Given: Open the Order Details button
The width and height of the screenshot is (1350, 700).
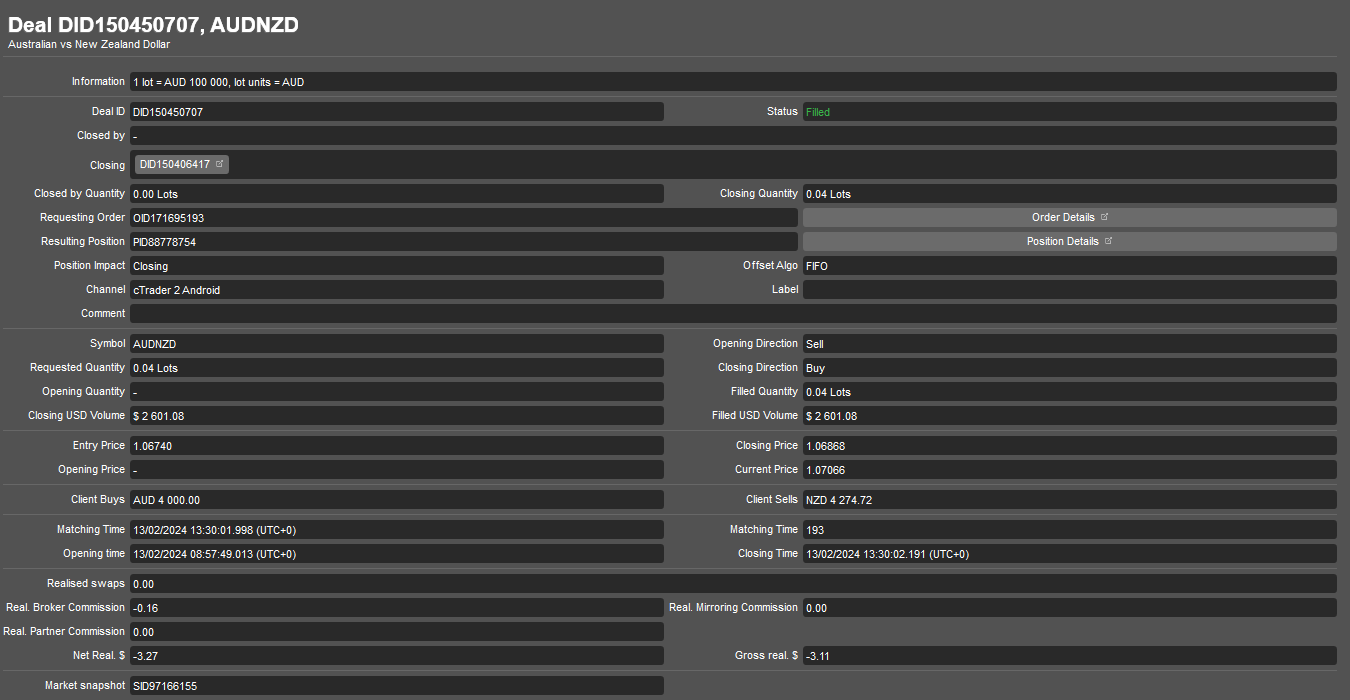Looking at the screenshot, I should coord(1063,217).
